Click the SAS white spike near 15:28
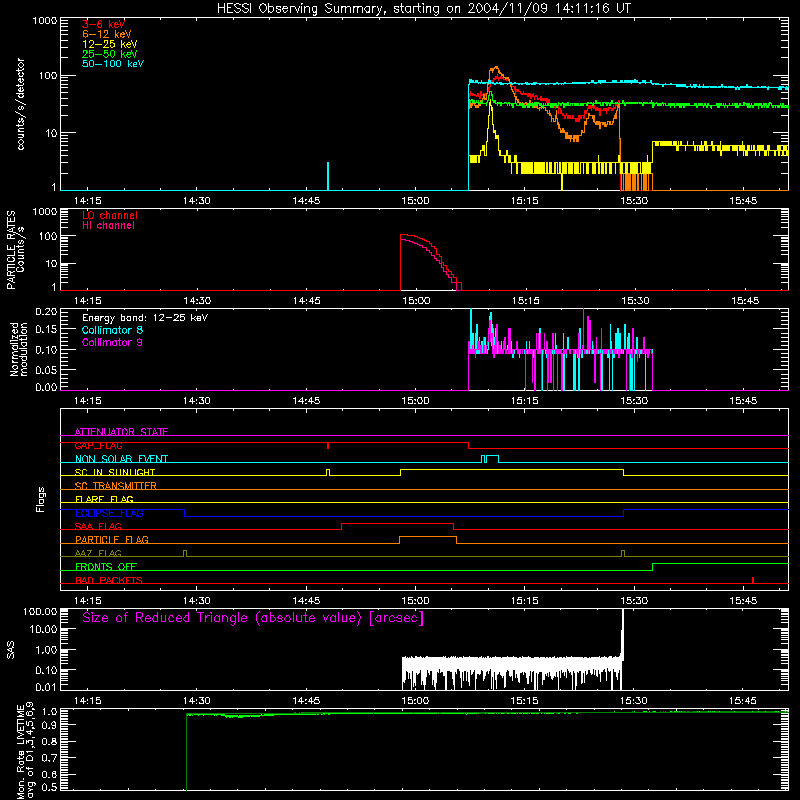Viewport: 800px width, 800px height. [622, 635]
